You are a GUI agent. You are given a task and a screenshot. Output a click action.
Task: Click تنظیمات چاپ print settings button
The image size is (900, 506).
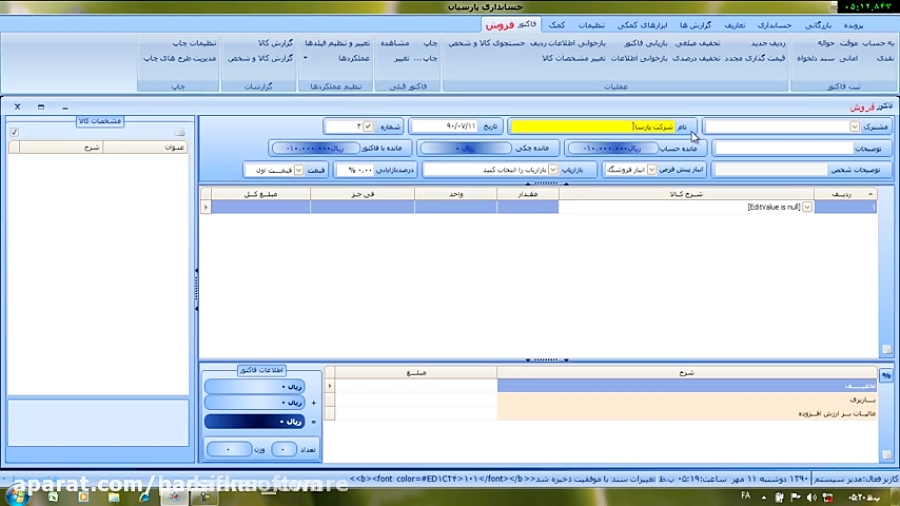click(194, 43)
